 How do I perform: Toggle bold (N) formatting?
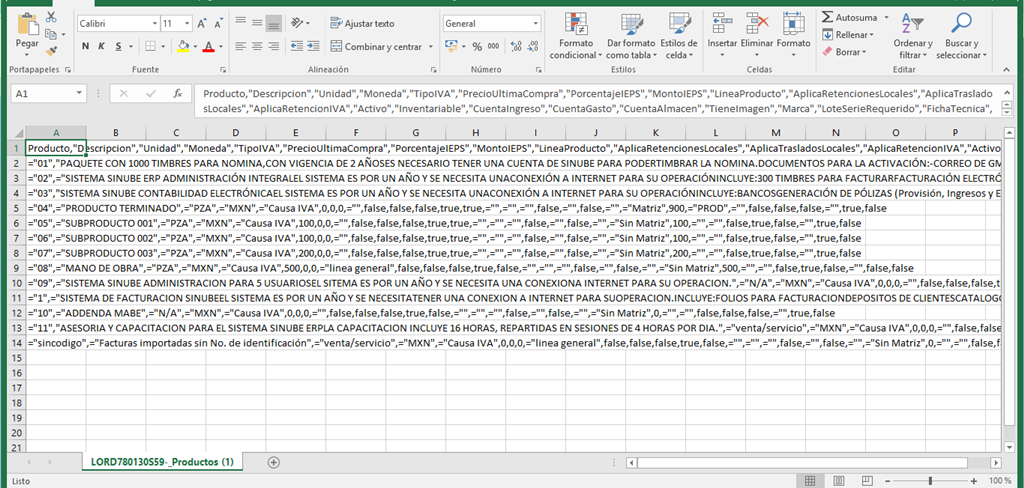point(86,46)
